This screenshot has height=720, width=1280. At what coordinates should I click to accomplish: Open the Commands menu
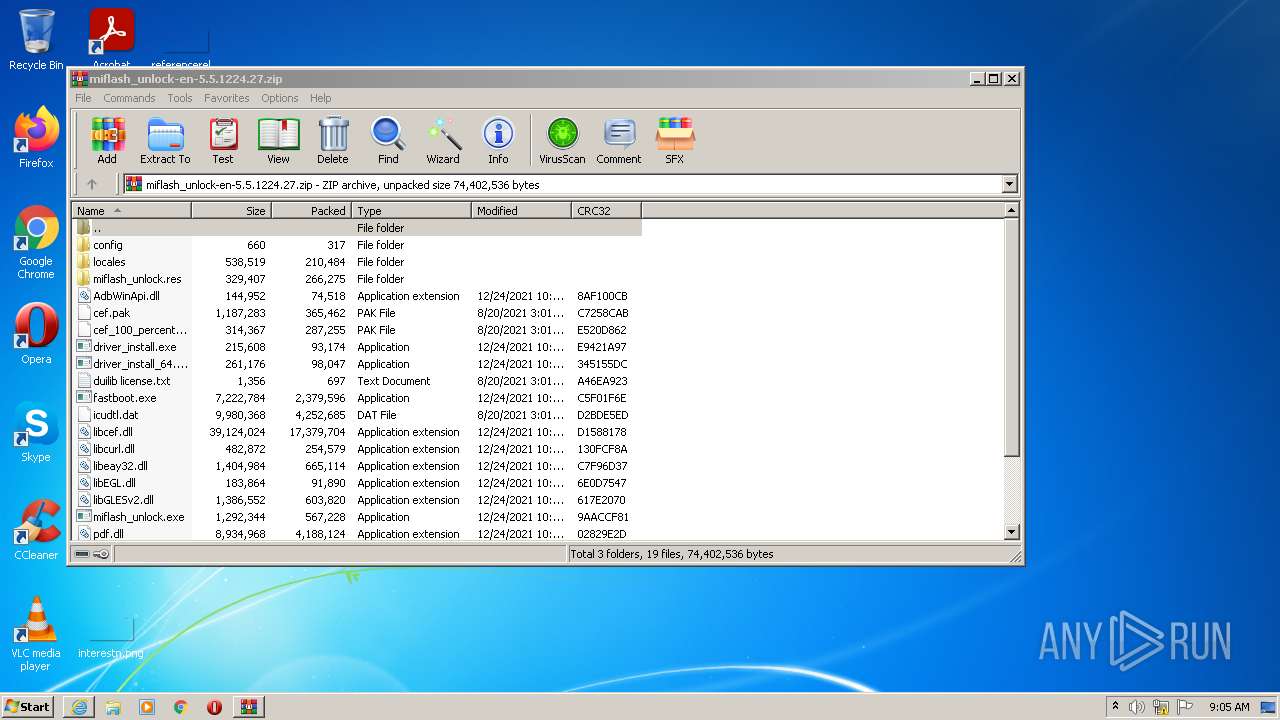[129, 98]
